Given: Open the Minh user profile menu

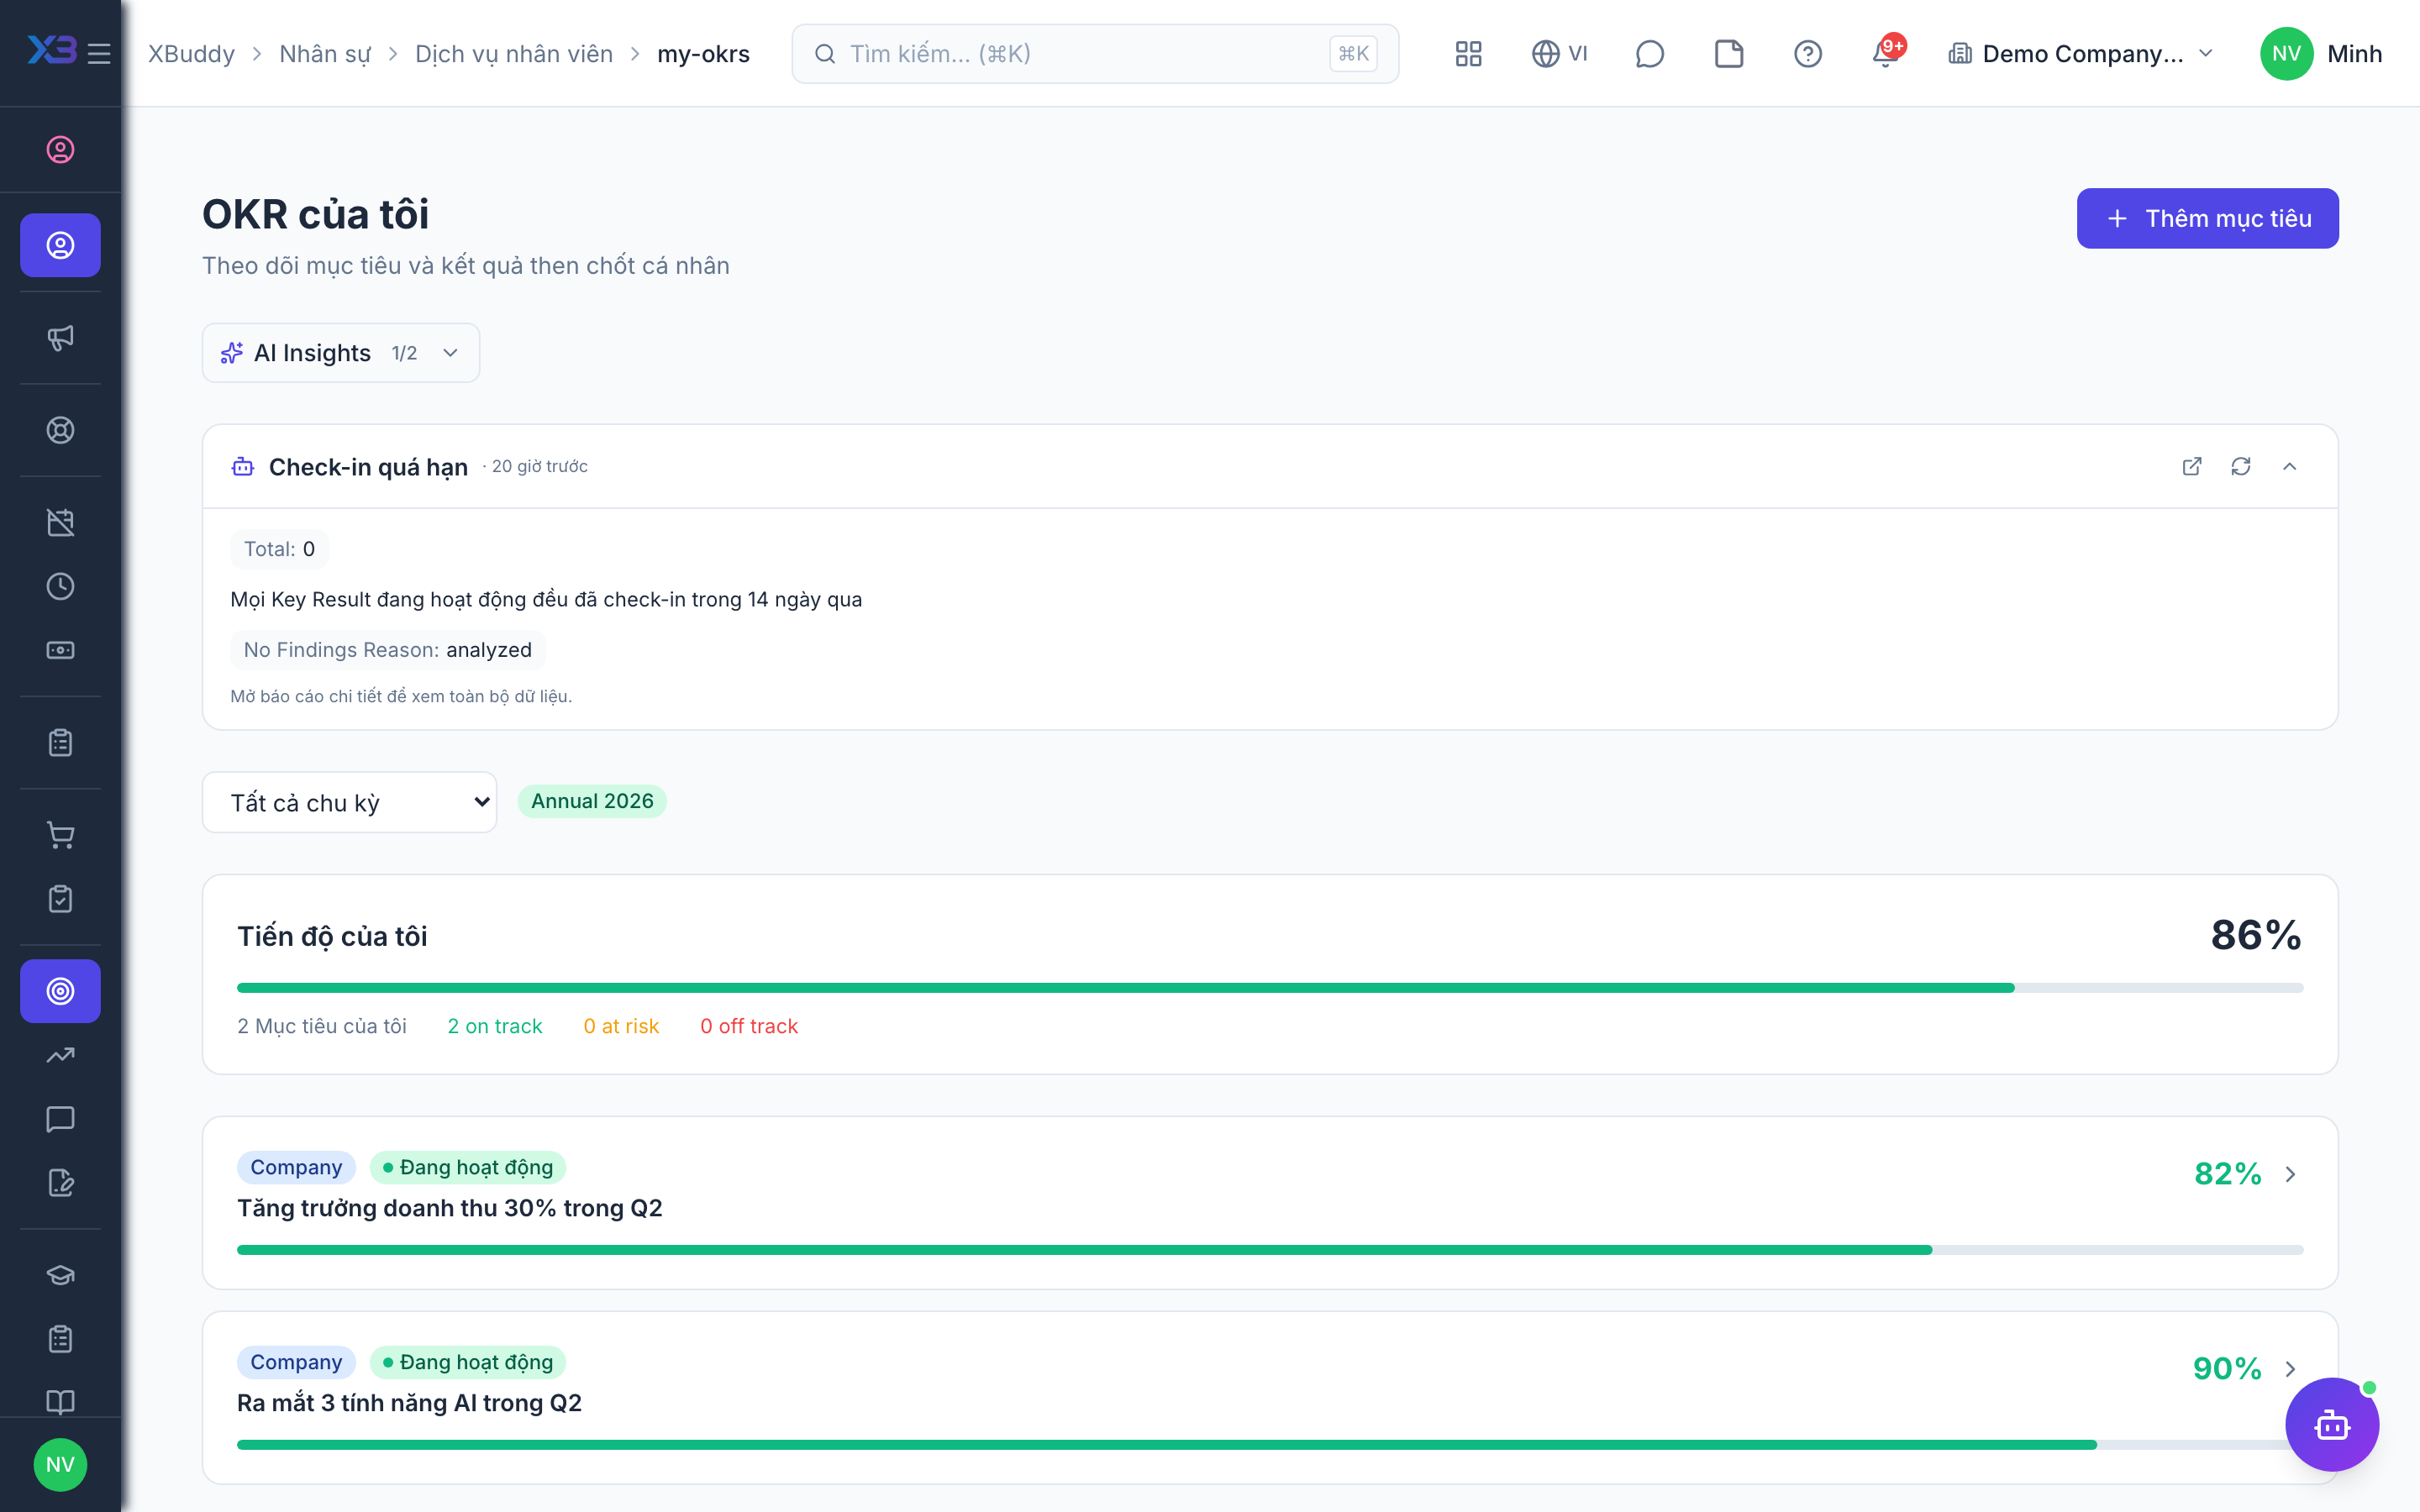Looking at the screenshot, I should pyautogui.click(x=2322, y=53).
